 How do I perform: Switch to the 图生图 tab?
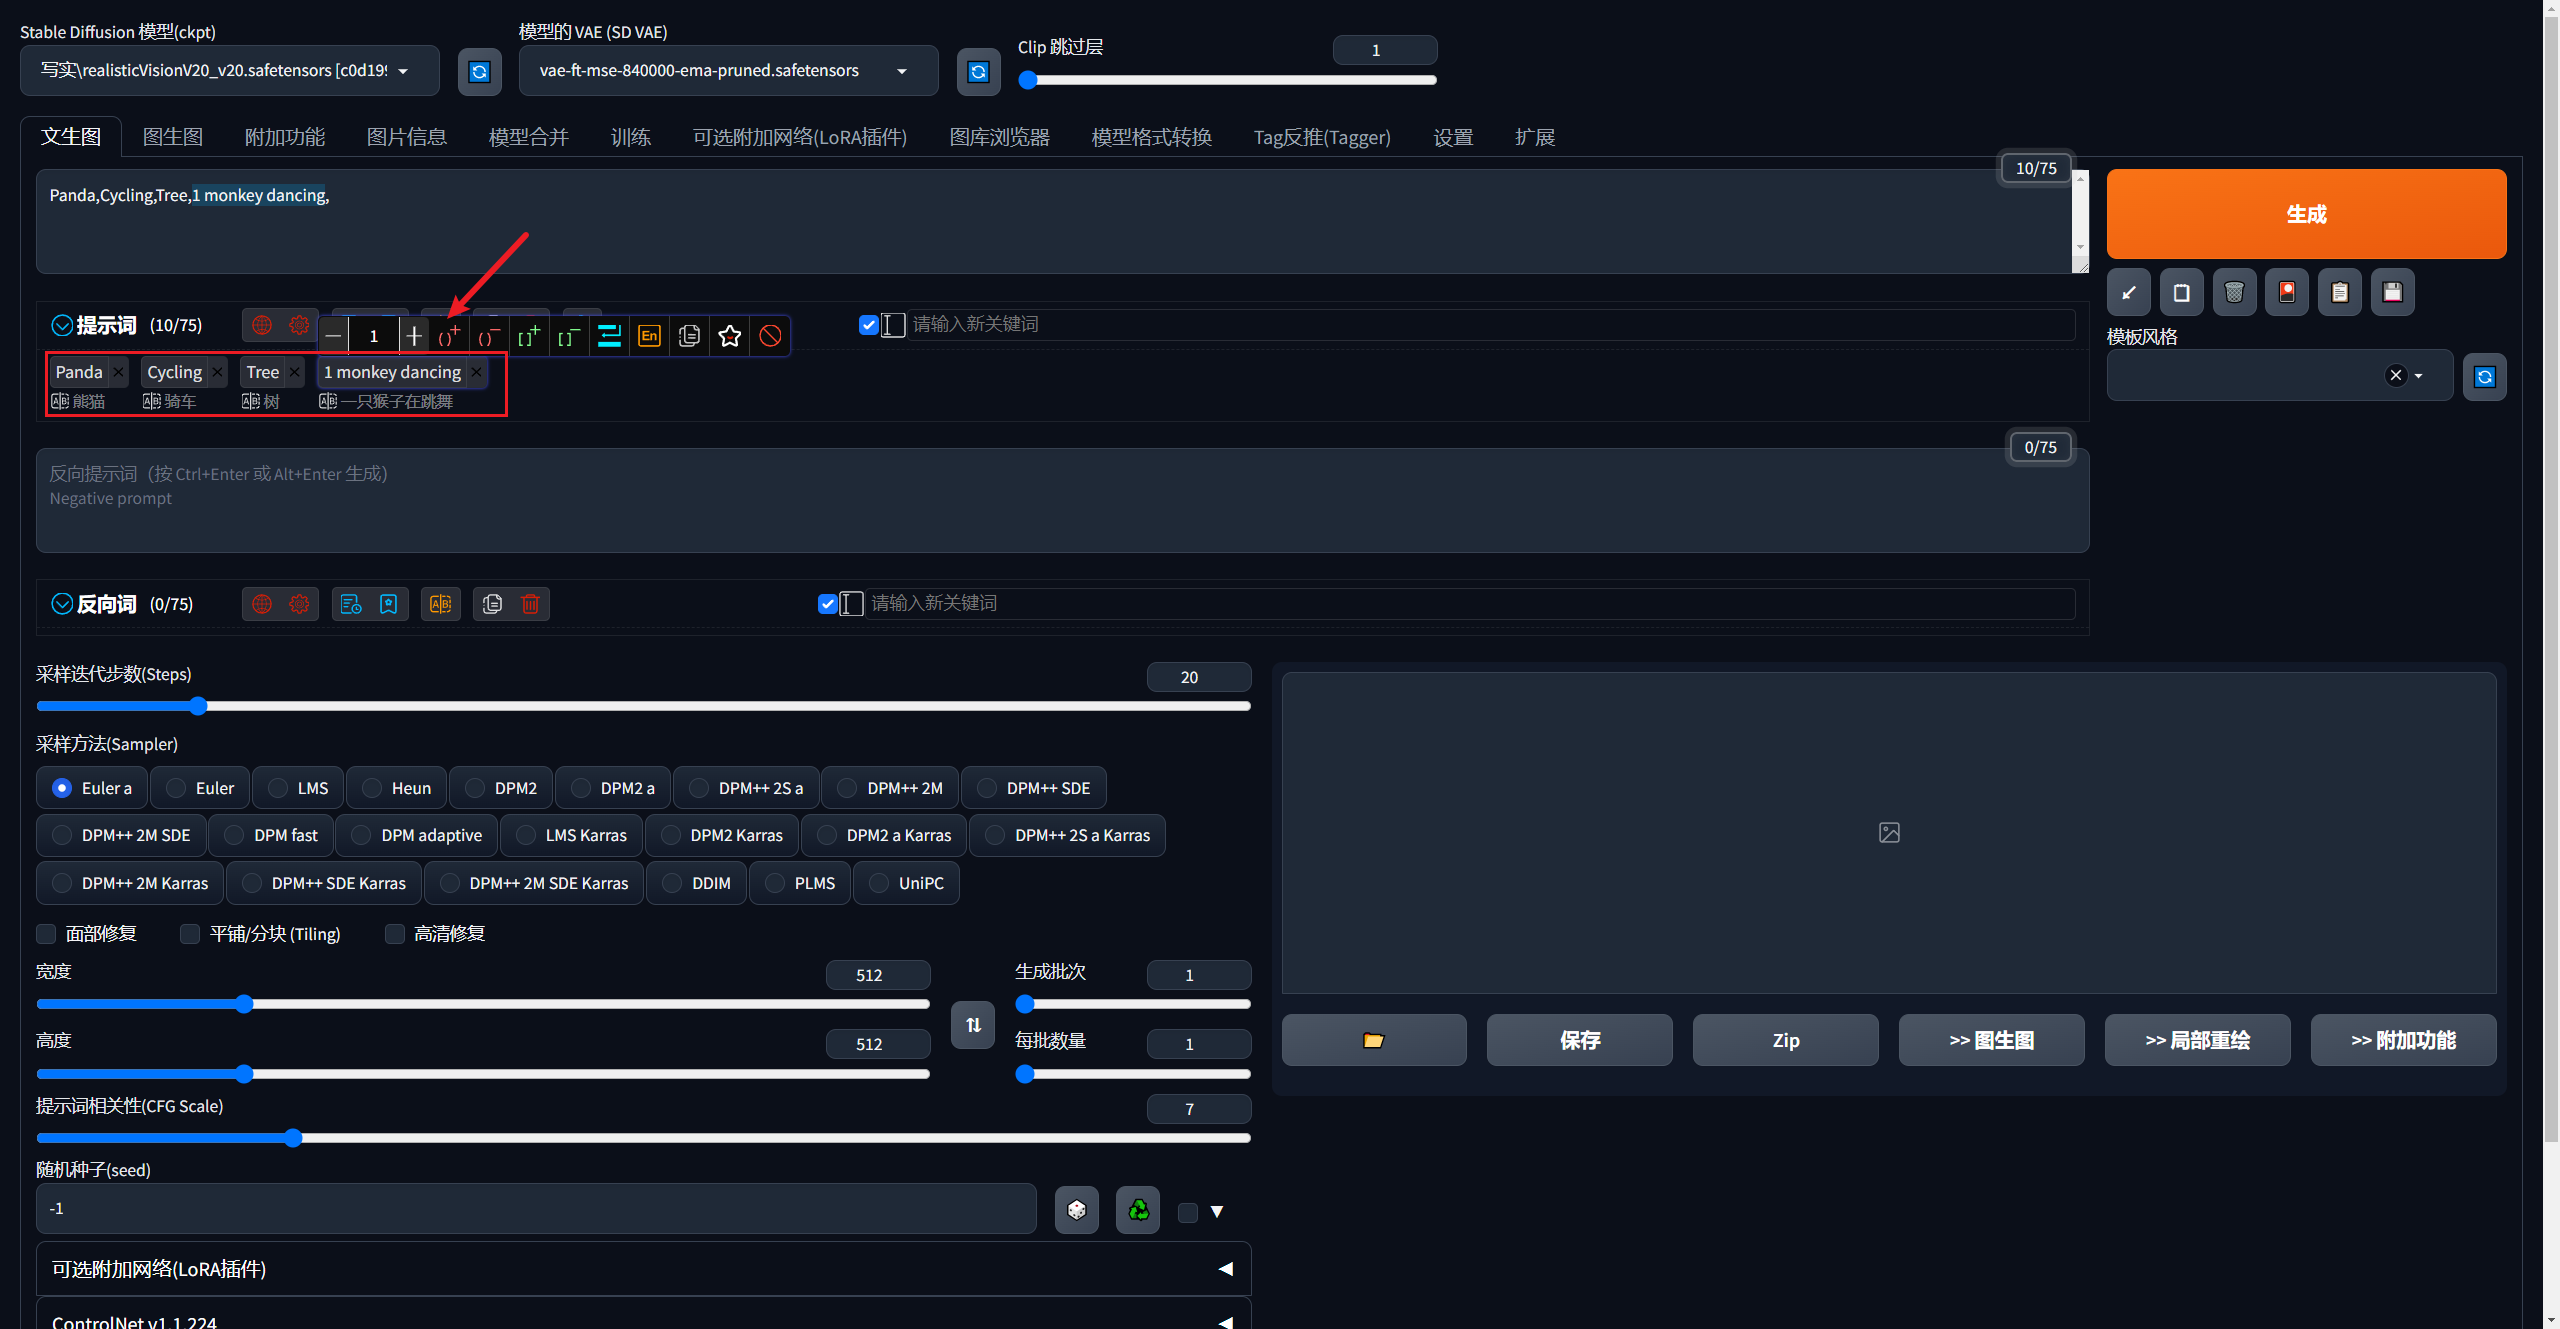[x=172, y=137]
